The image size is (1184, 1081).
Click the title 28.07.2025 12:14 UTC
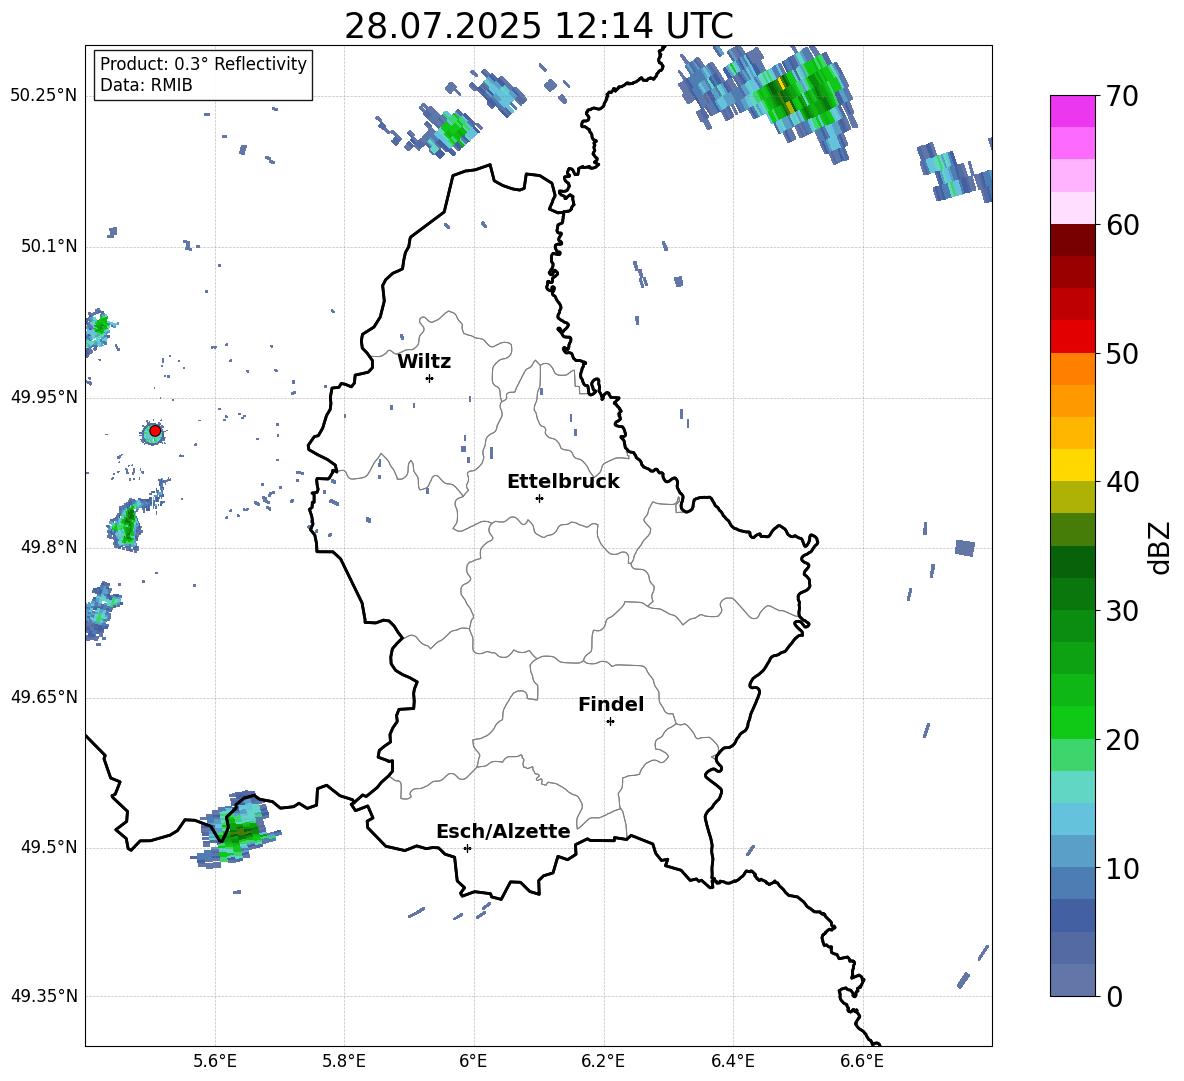point(538,26)
